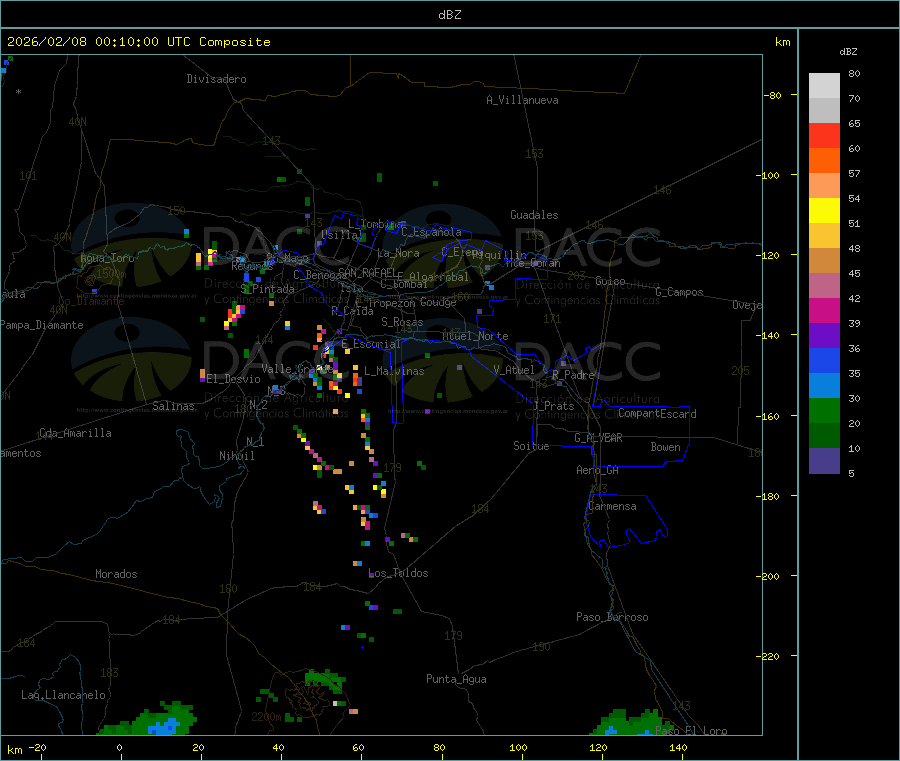This screenshot has height=761, width=900.
Task: Click the Cda_Amarilla label
Action: tap(75, 433)
